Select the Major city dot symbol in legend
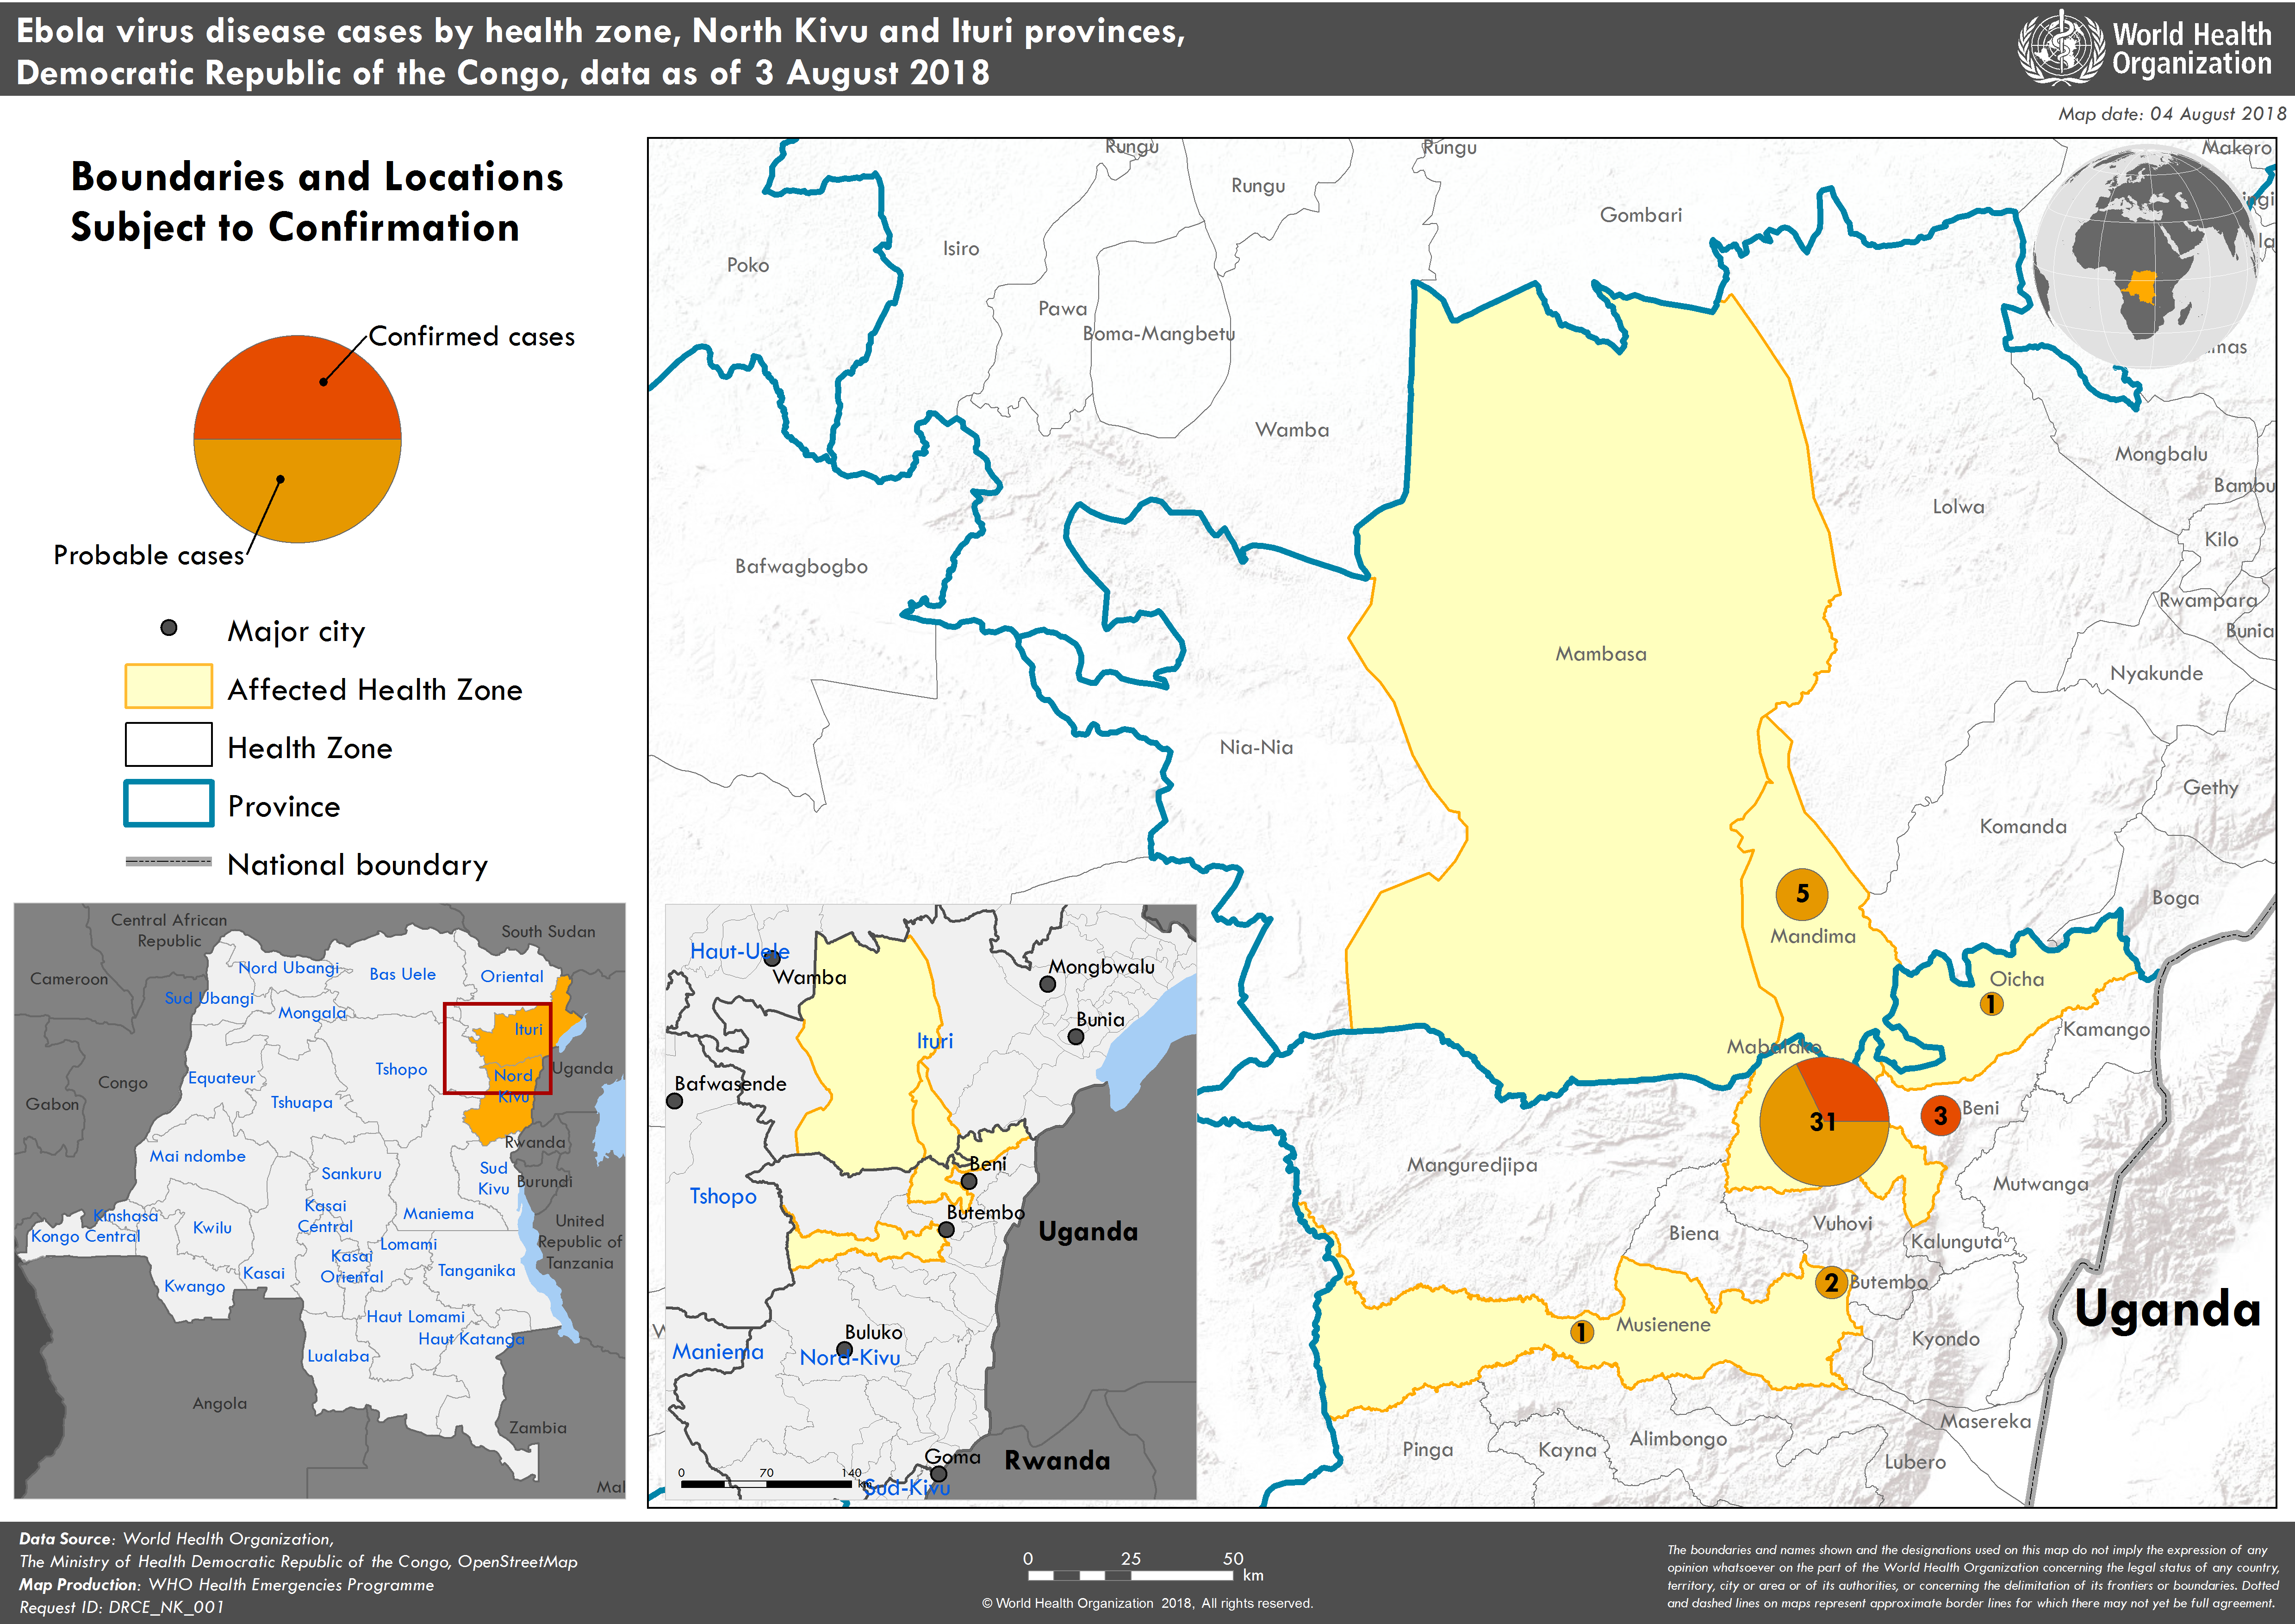Viewport: 2295px width, 1624px height. pos(168,628)
